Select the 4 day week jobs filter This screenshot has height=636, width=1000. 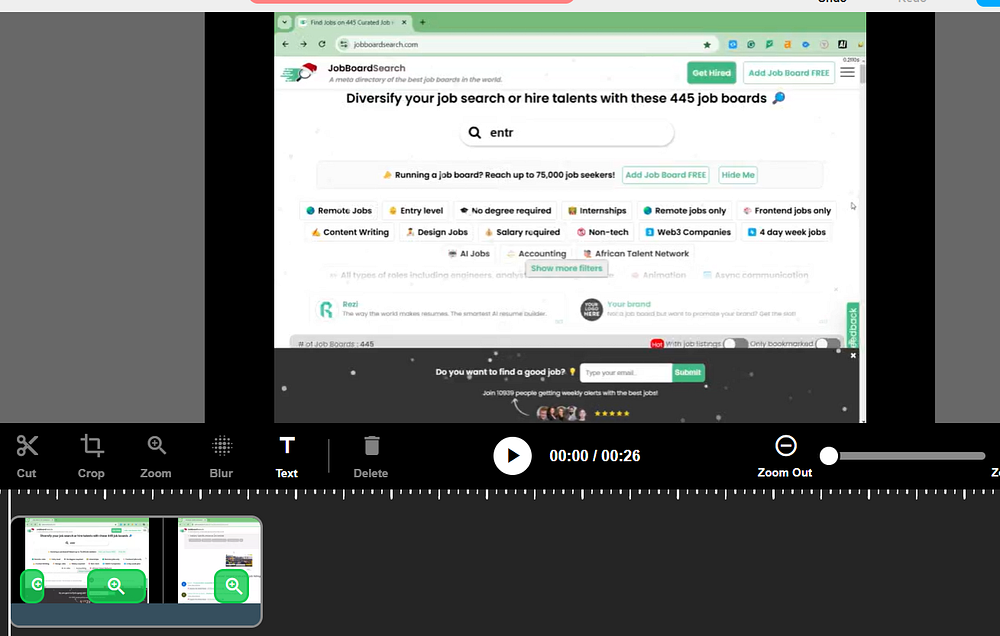click(786, 232)
